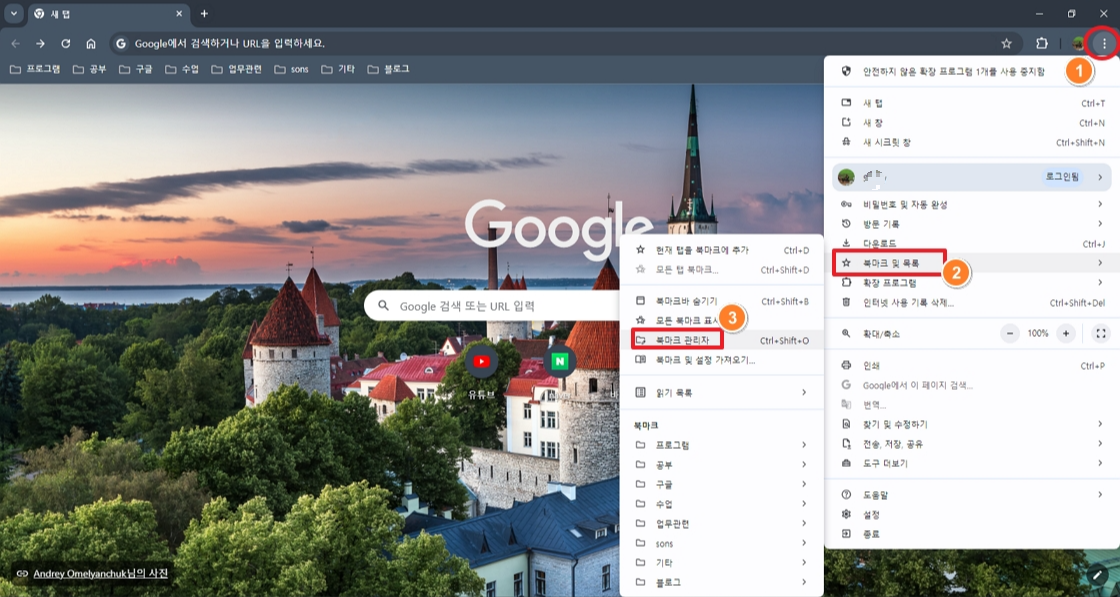Open the green Naver shortcut icon

point(560,361)
